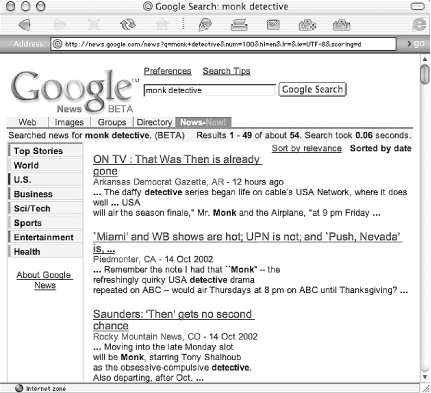The height and width of the screenshot is (393, 431).
Task: Click the go button beside address
Action: click(416, 44)
